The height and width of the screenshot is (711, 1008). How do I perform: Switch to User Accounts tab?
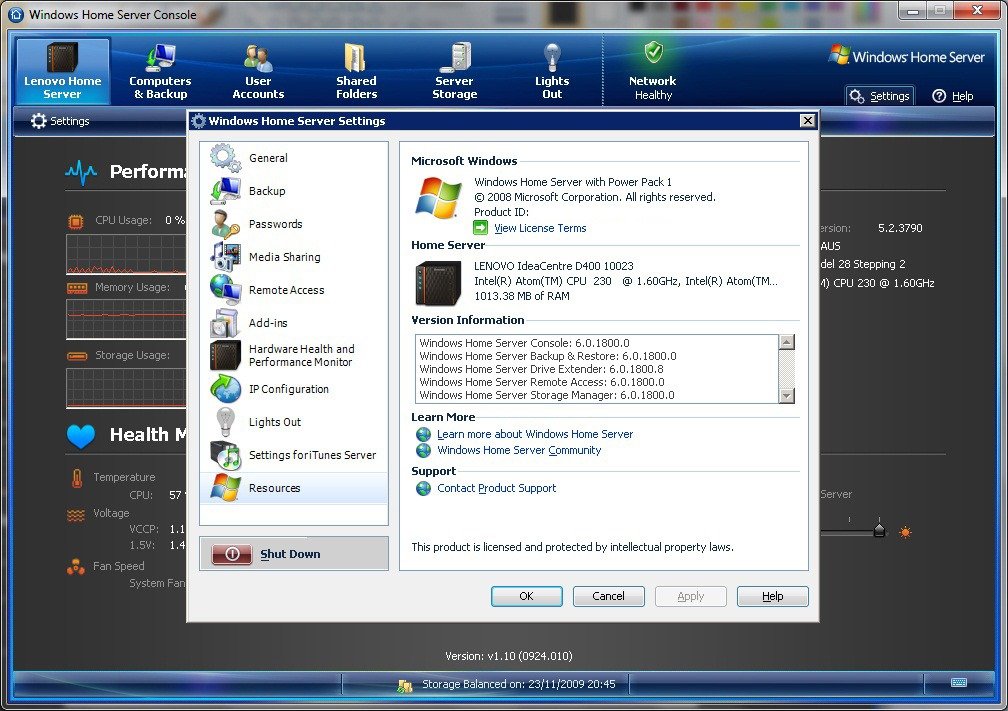(x=258, y=71)
